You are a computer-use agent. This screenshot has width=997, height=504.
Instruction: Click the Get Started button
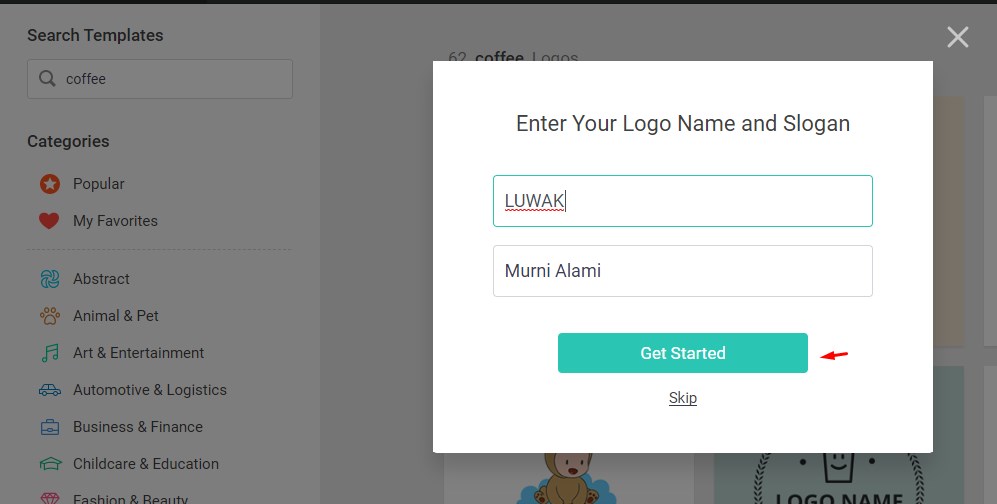683,353
